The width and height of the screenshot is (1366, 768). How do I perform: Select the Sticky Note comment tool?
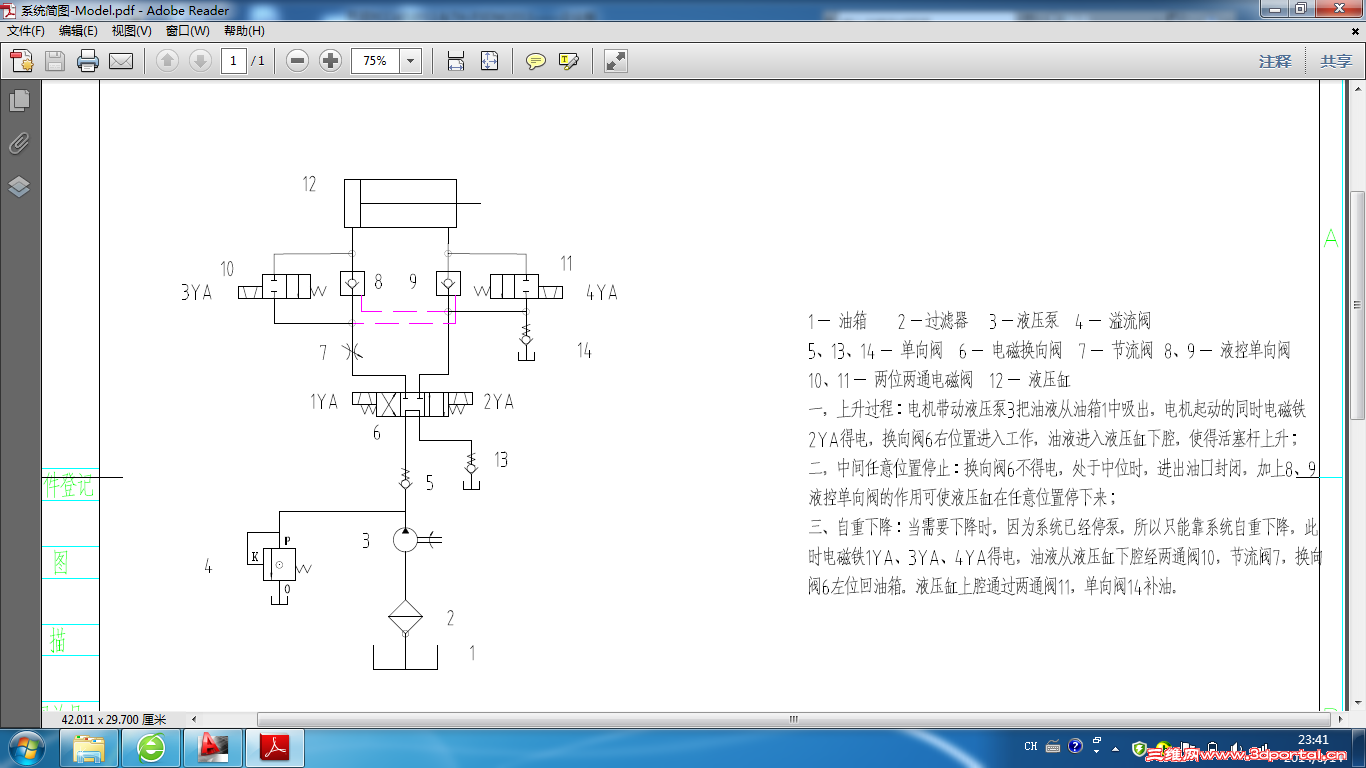point(536,60)
